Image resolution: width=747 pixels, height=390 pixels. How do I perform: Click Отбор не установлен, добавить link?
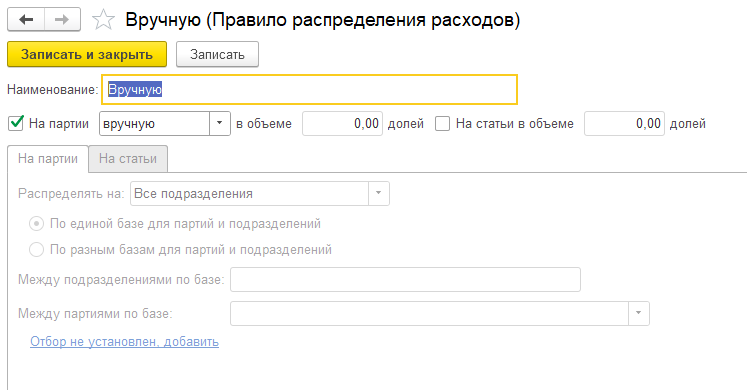point(124,341)
